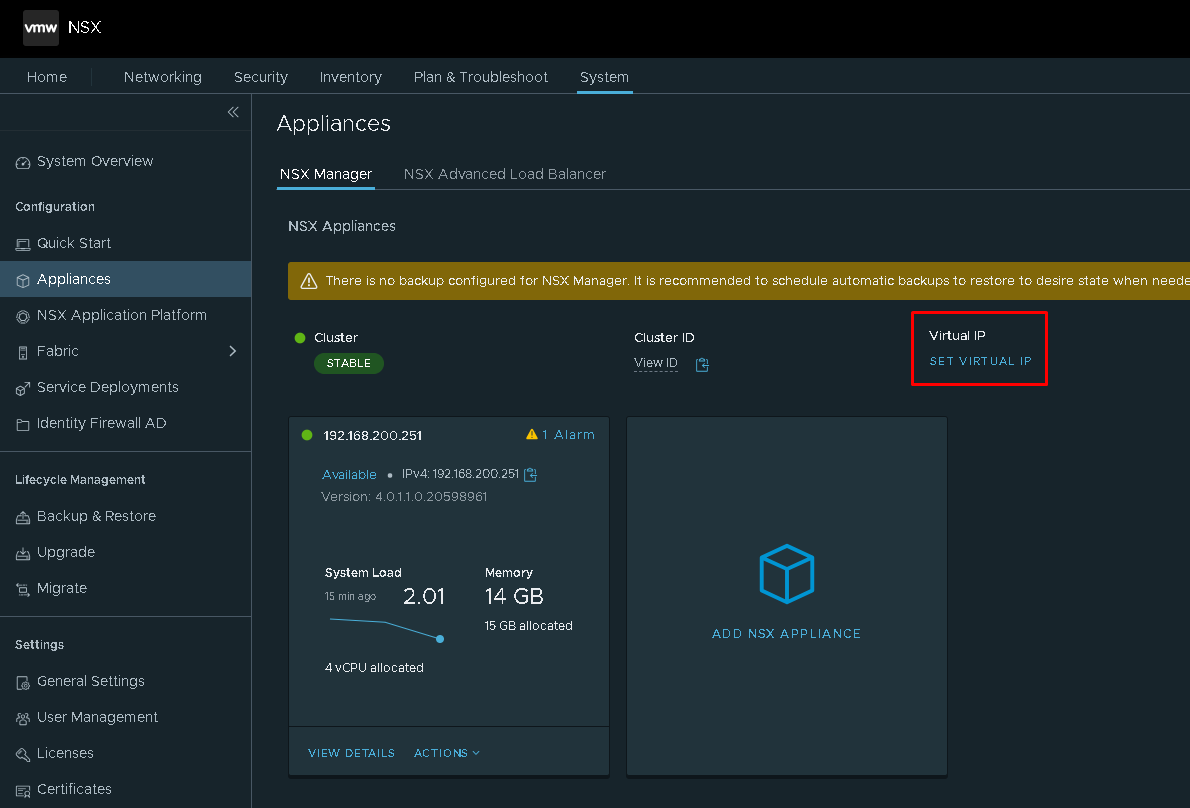Open the Actions dropdown on the appliance card
This screenshot has width=1190, height=808.
[446, 753]
